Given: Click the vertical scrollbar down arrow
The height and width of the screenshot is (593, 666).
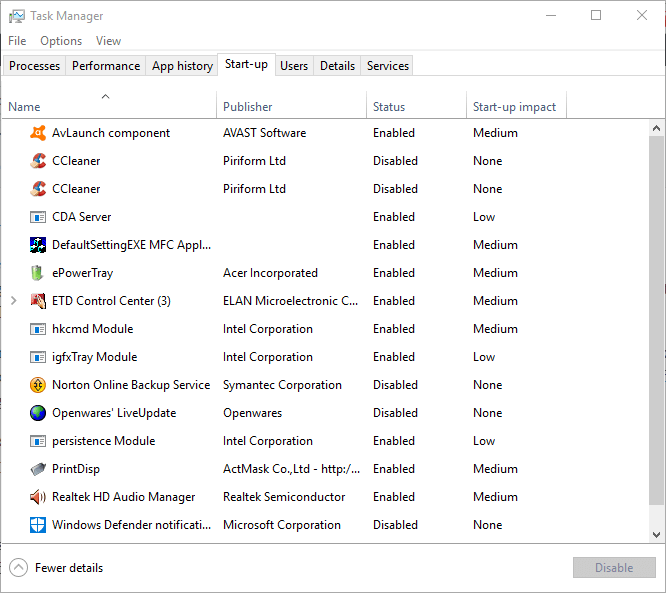Looking at the screenshot, I should point(656,535).
